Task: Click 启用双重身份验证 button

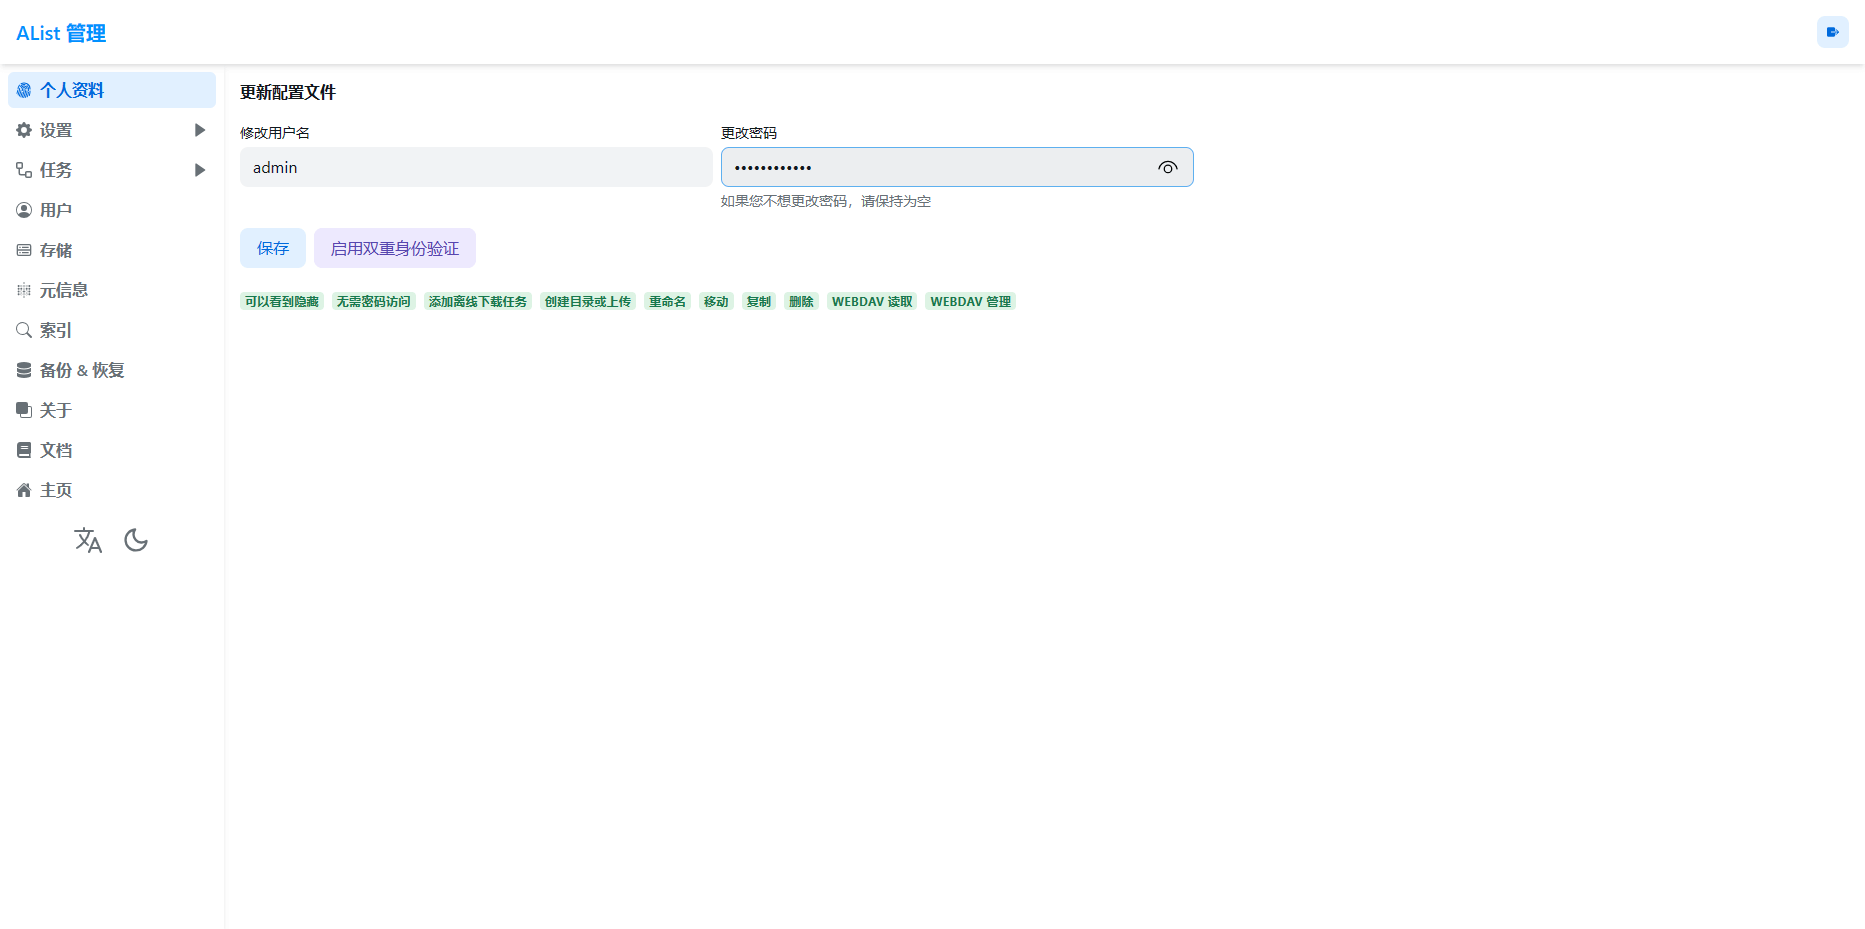Action: [394, 248]
